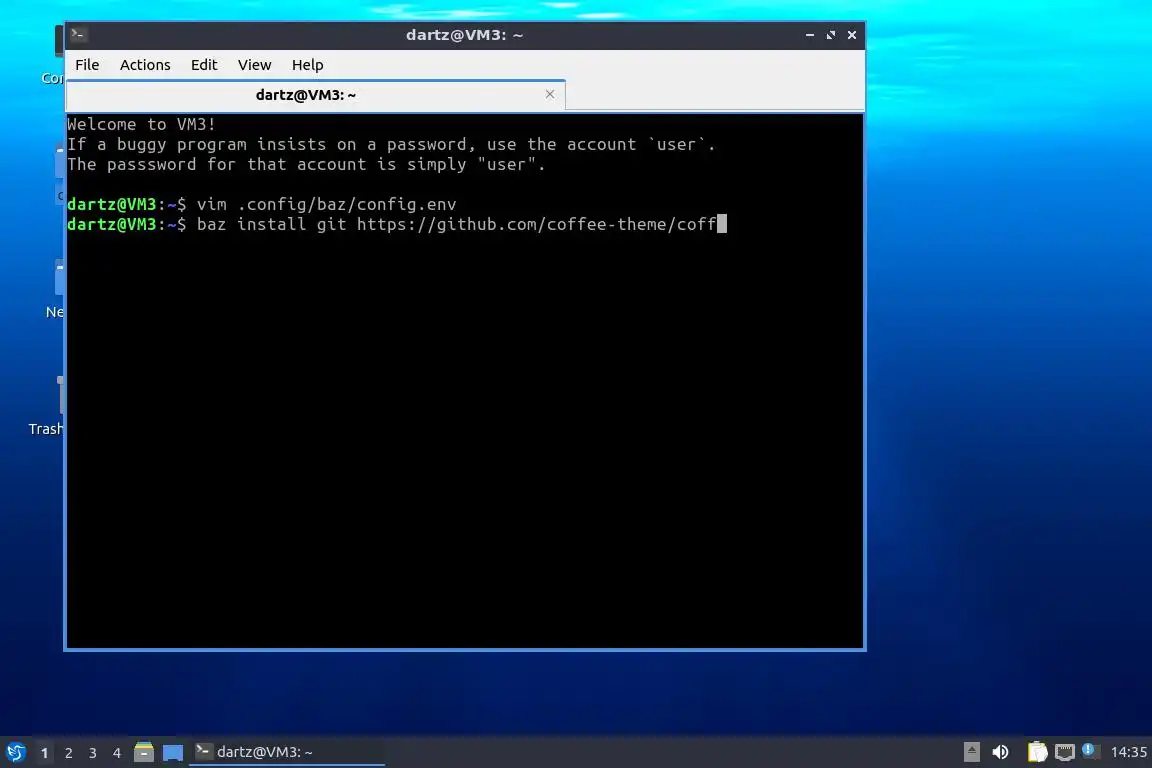
Task: Click the 14:35 clock
Action: (x=1128, y=752)
